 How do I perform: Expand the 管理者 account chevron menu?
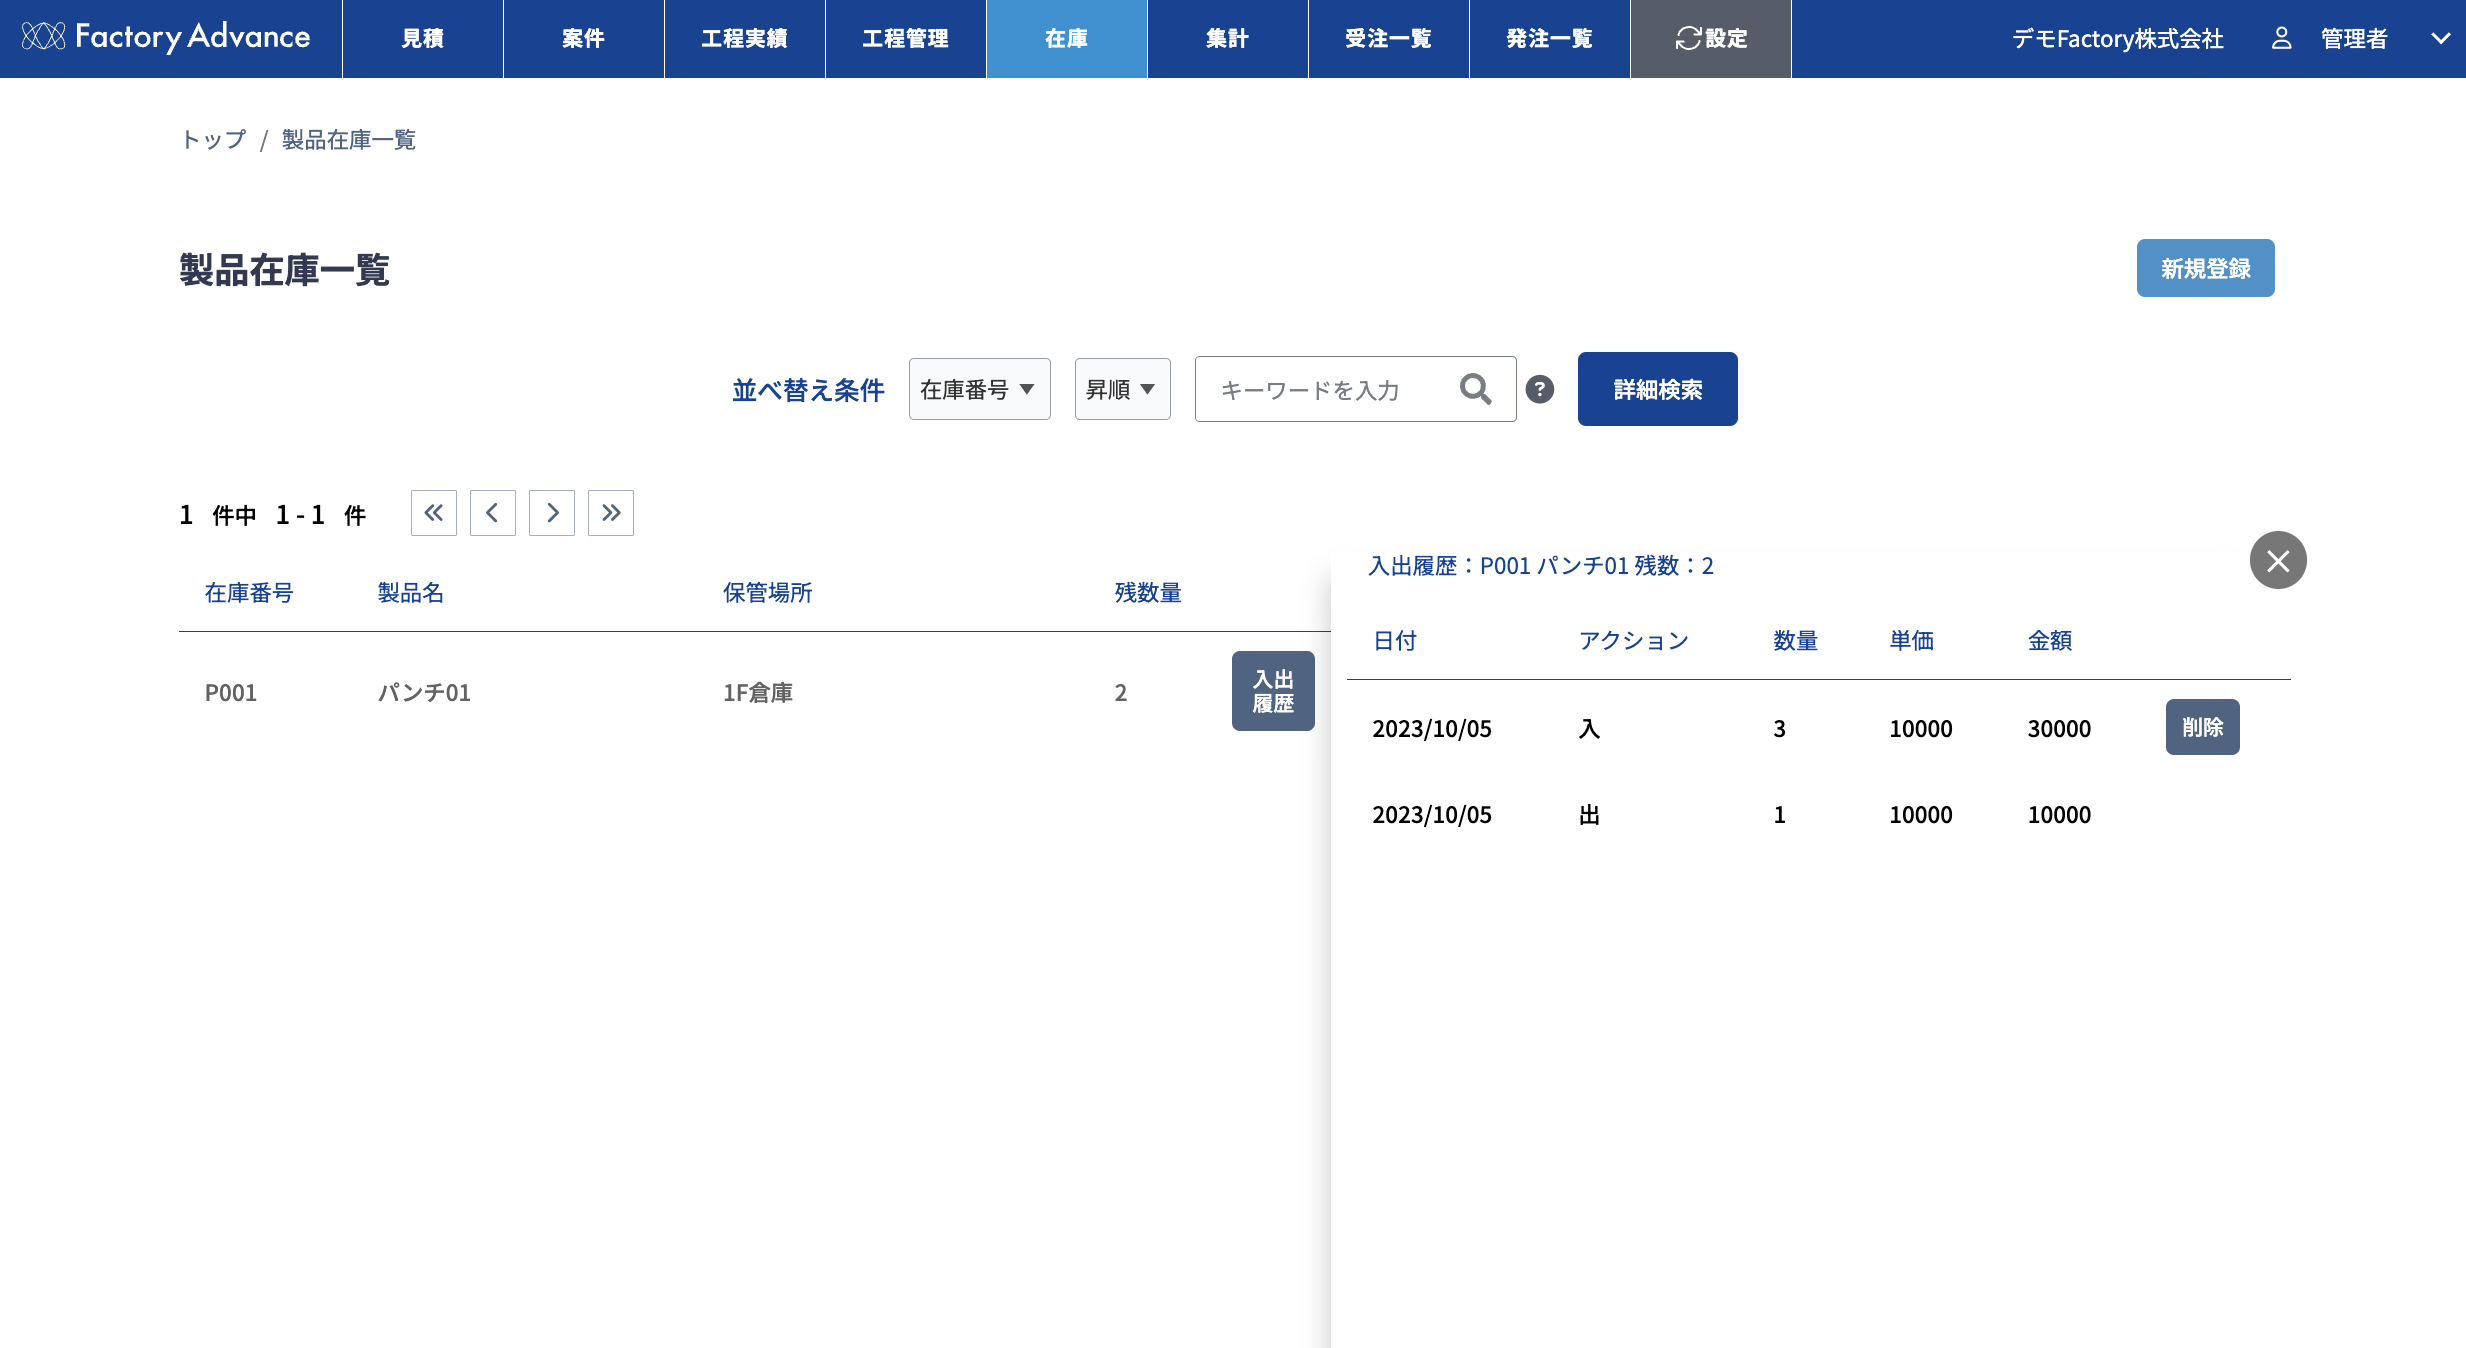pyautogui.click(x=2440, y=38)
